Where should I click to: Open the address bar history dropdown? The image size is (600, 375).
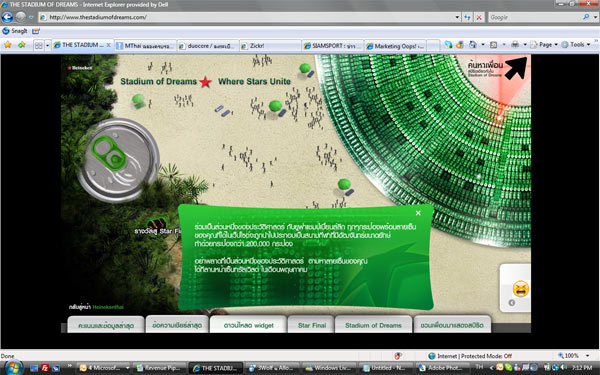point(457,17)
